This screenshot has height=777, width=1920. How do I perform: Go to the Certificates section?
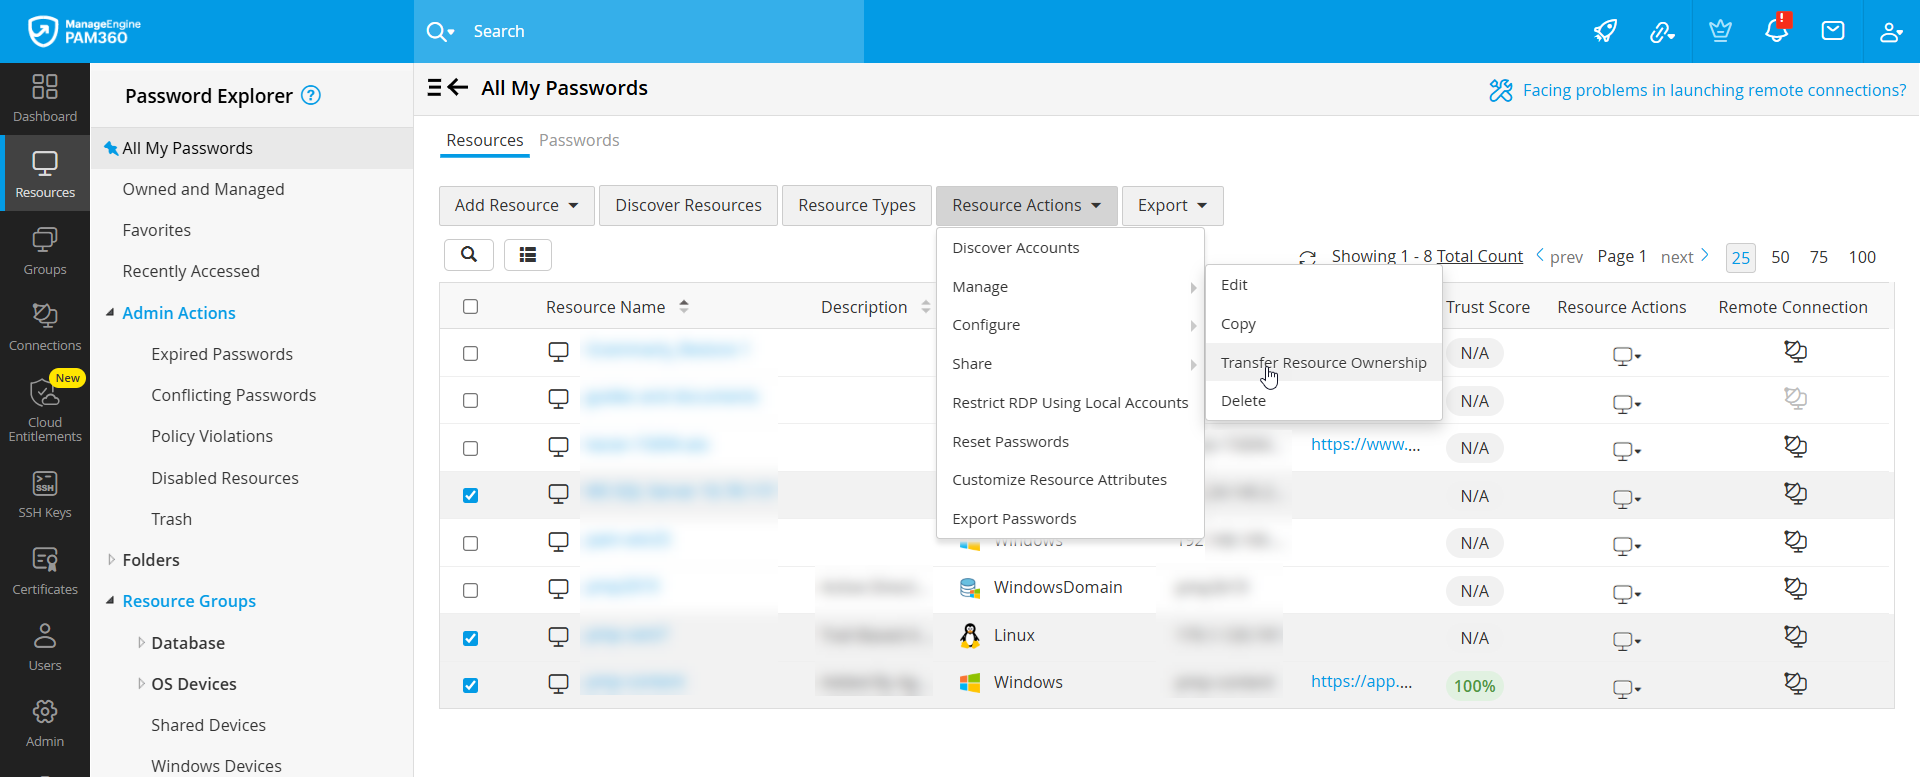click(x=45, y=571)
